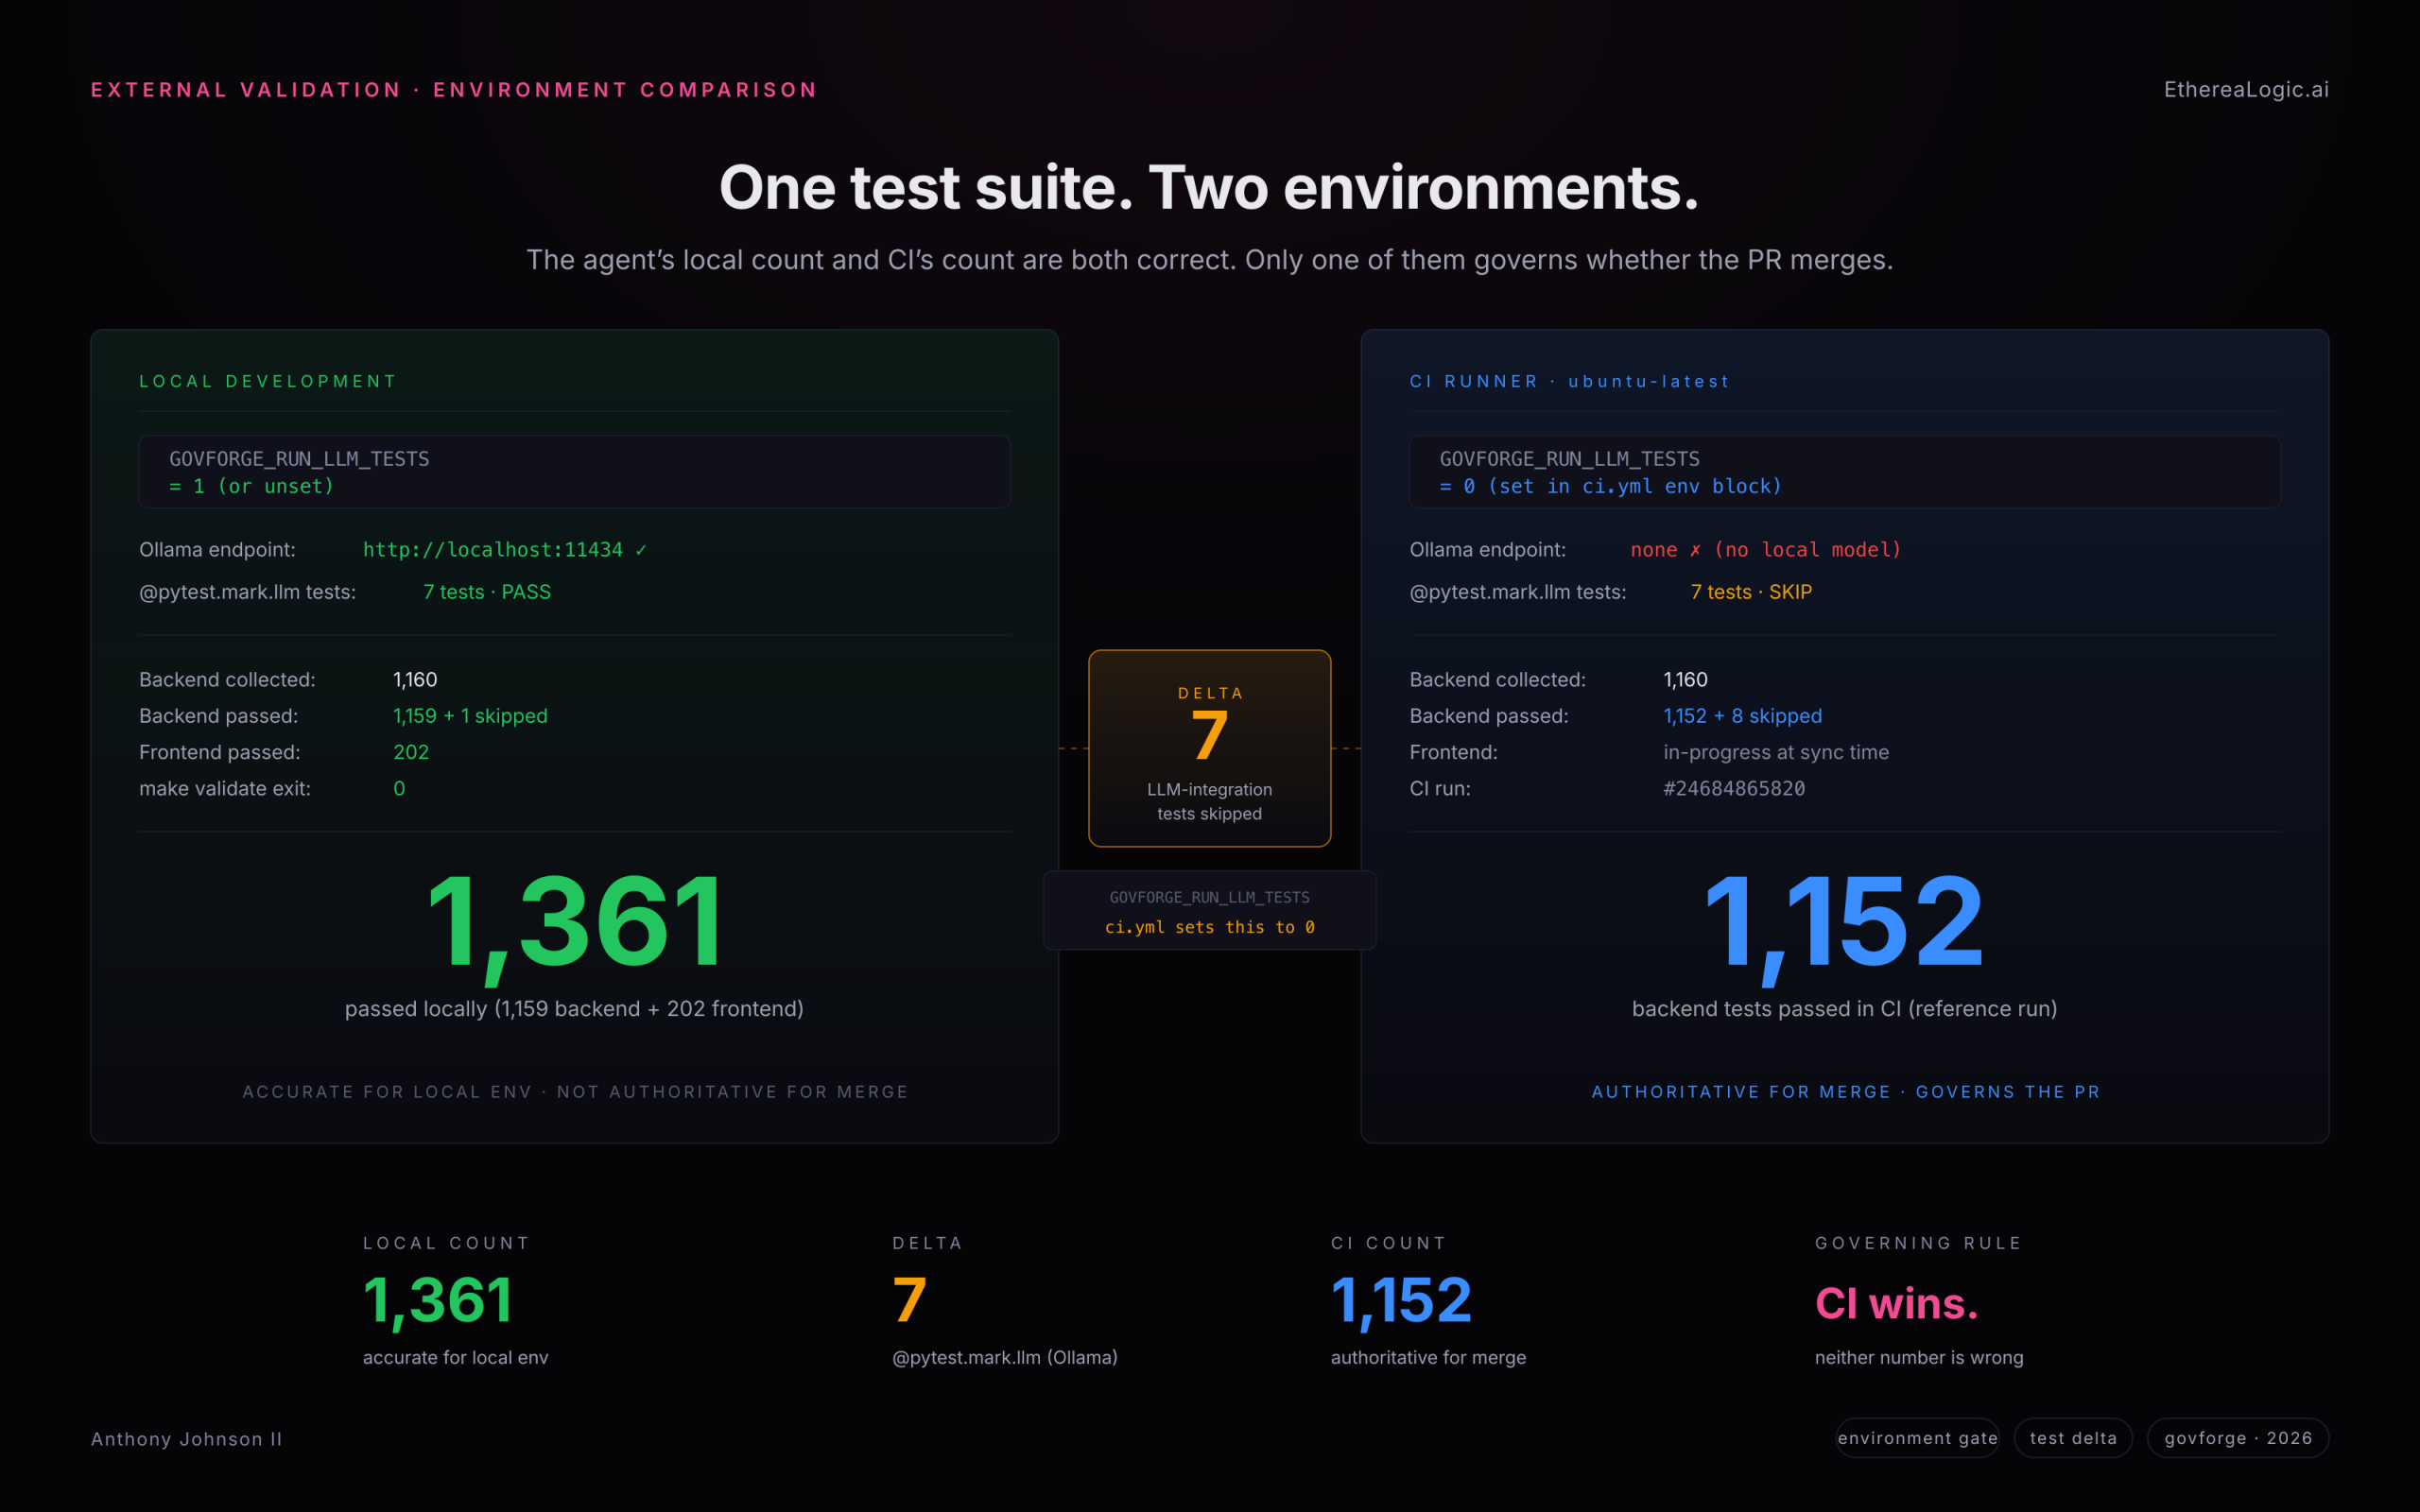This screenshot has height=1512, width=2420.
Task: Click the 'GOVERNING RULE' summary heading
Action: (1918, 1243)
